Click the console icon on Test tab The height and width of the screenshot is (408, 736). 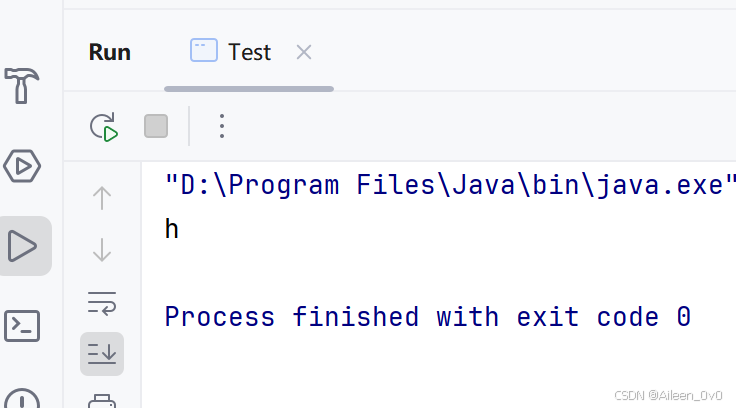pos(204,50)
